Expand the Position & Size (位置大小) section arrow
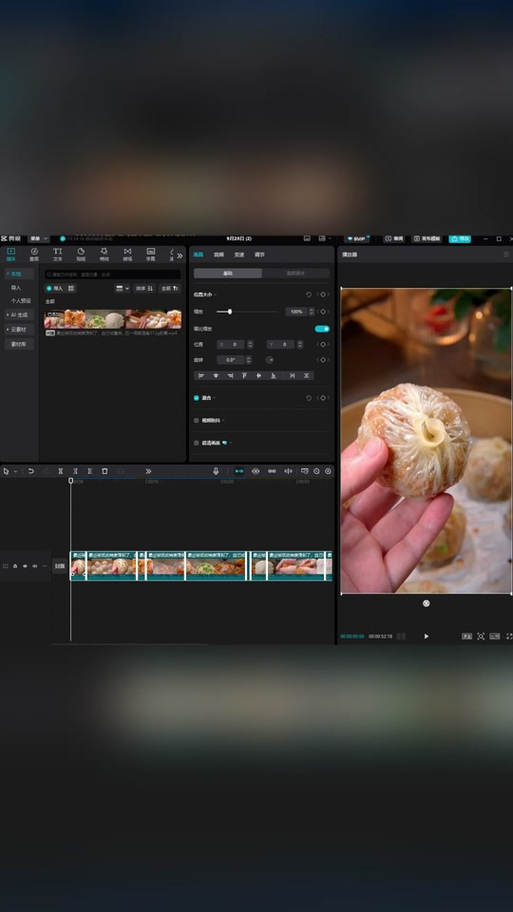 point(216,295)
